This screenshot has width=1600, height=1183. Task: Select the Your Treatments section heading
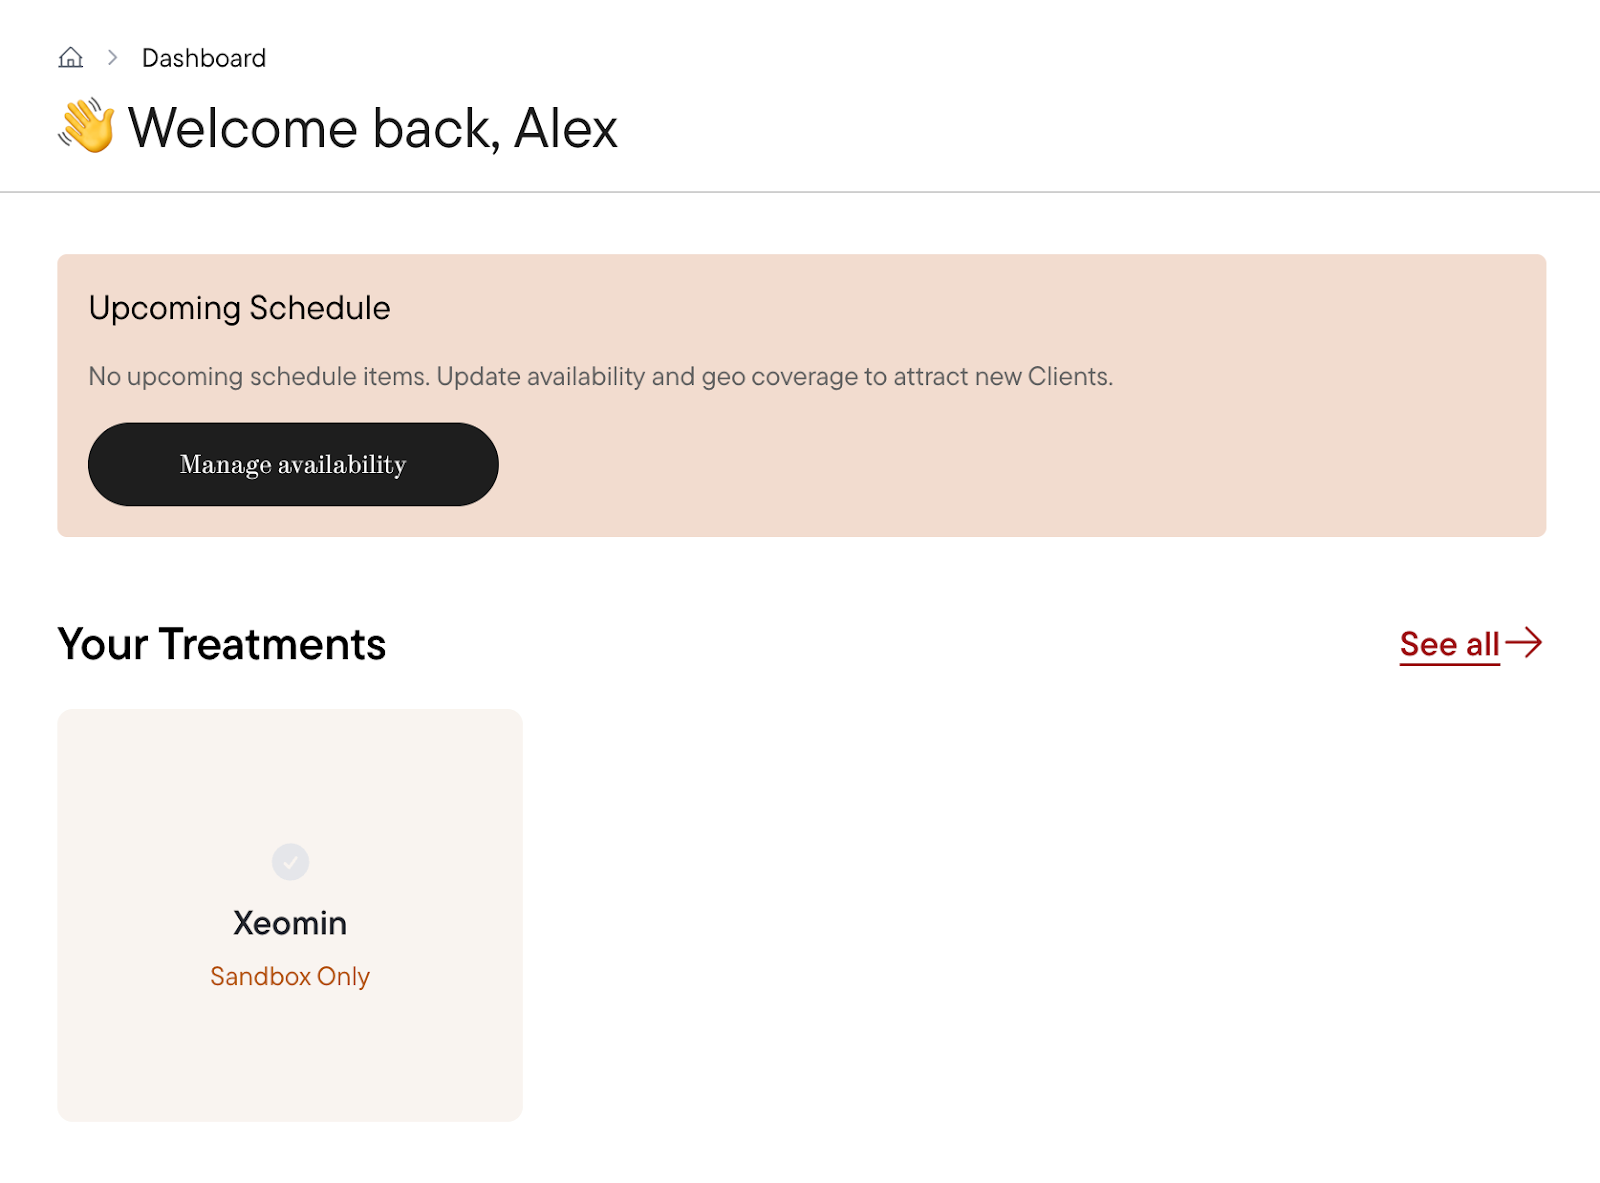tap(222, 644)
